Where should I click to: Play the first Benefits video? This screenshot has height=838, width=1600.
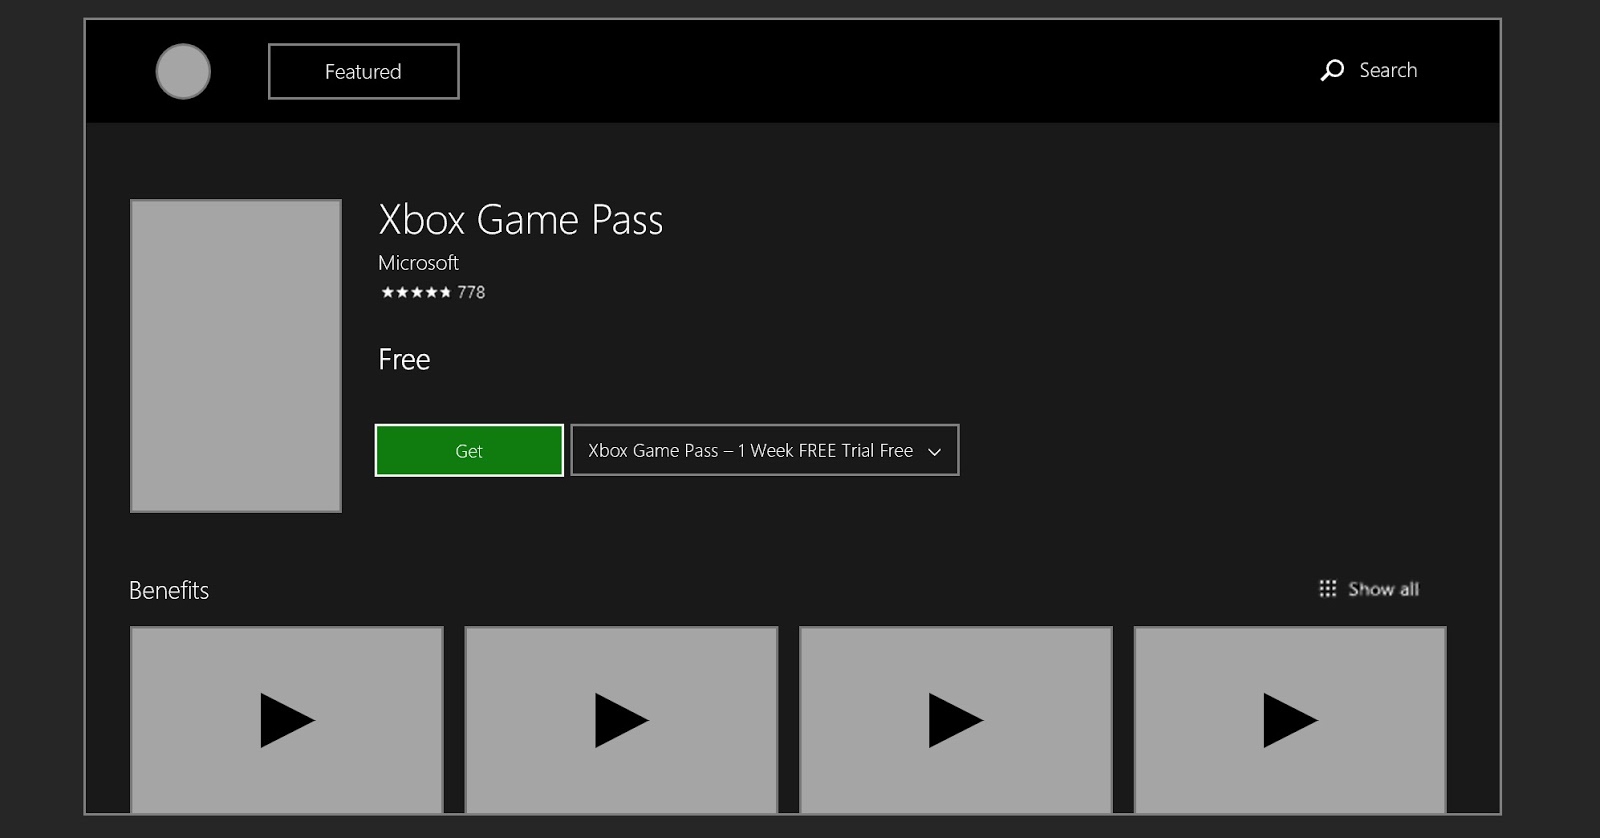point(287,720)
